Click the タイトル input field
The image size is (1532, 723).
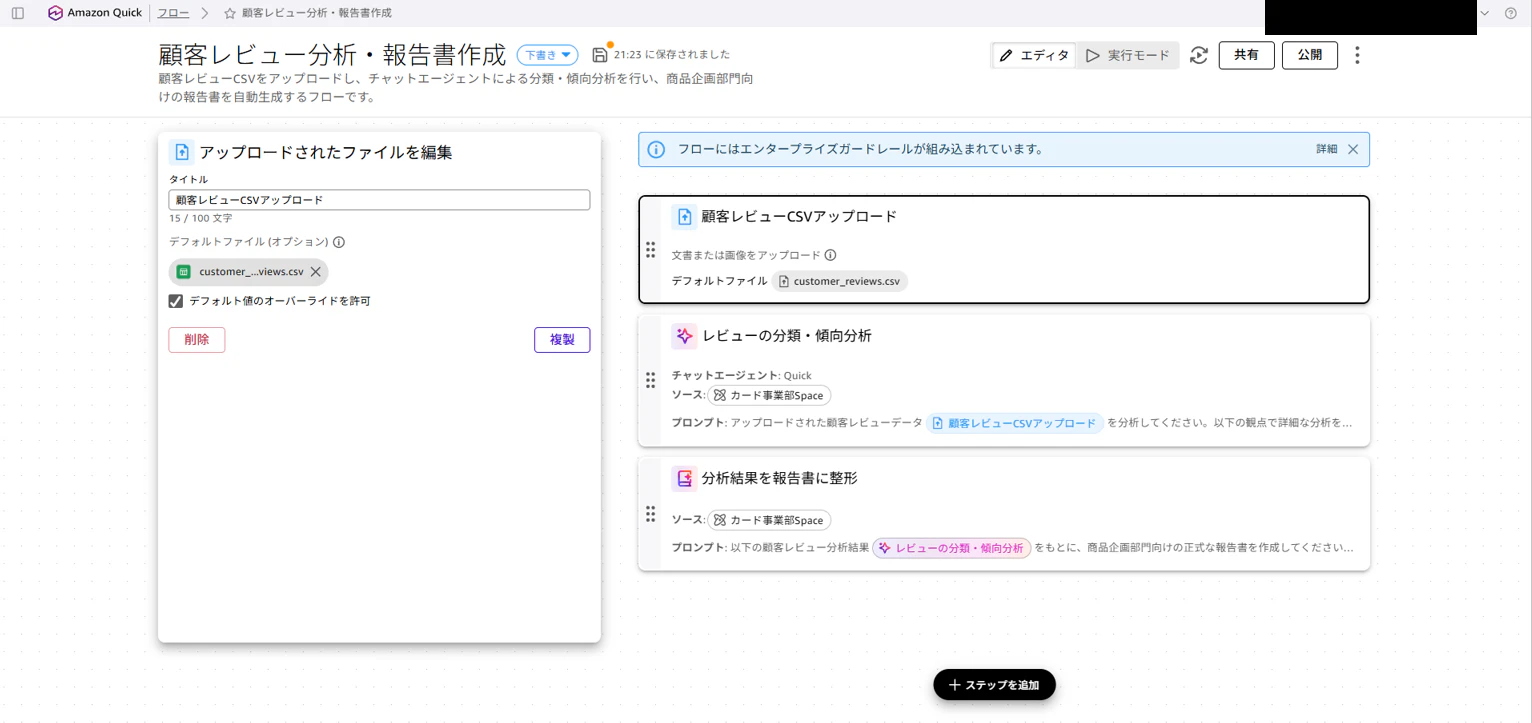(379, 200)
